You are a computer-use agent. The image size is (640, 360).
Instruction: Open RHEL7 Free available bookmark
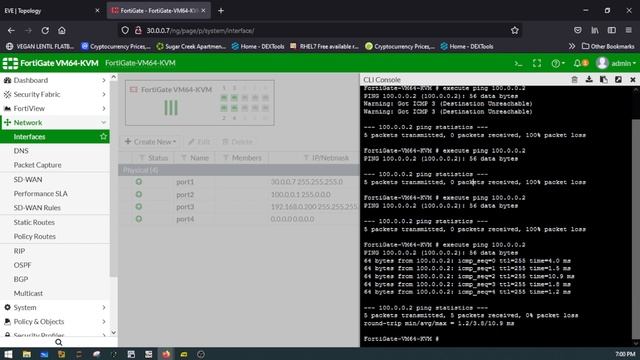[x=324, y=47]
